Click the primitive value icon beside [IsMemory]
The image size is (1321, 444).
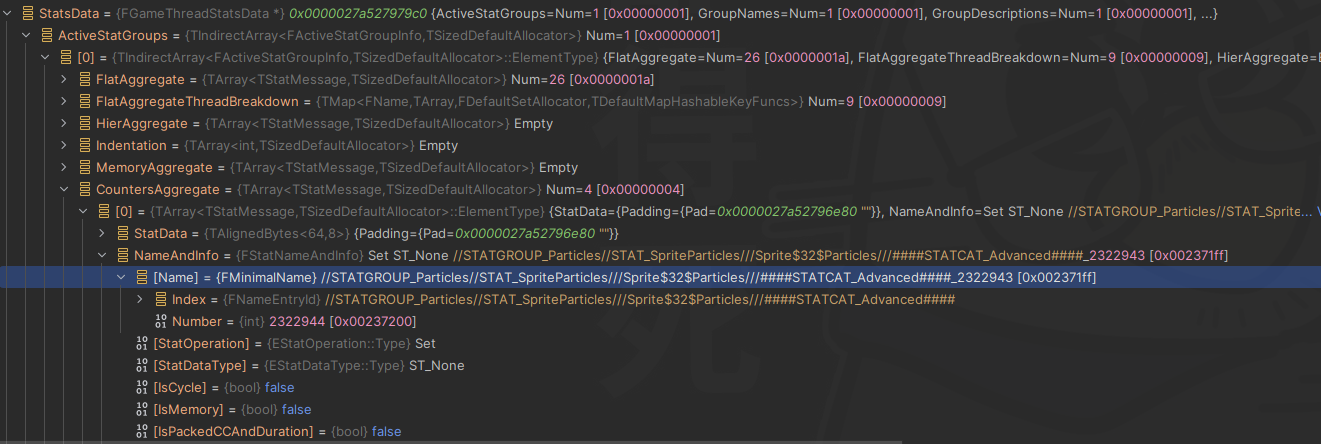141,410
